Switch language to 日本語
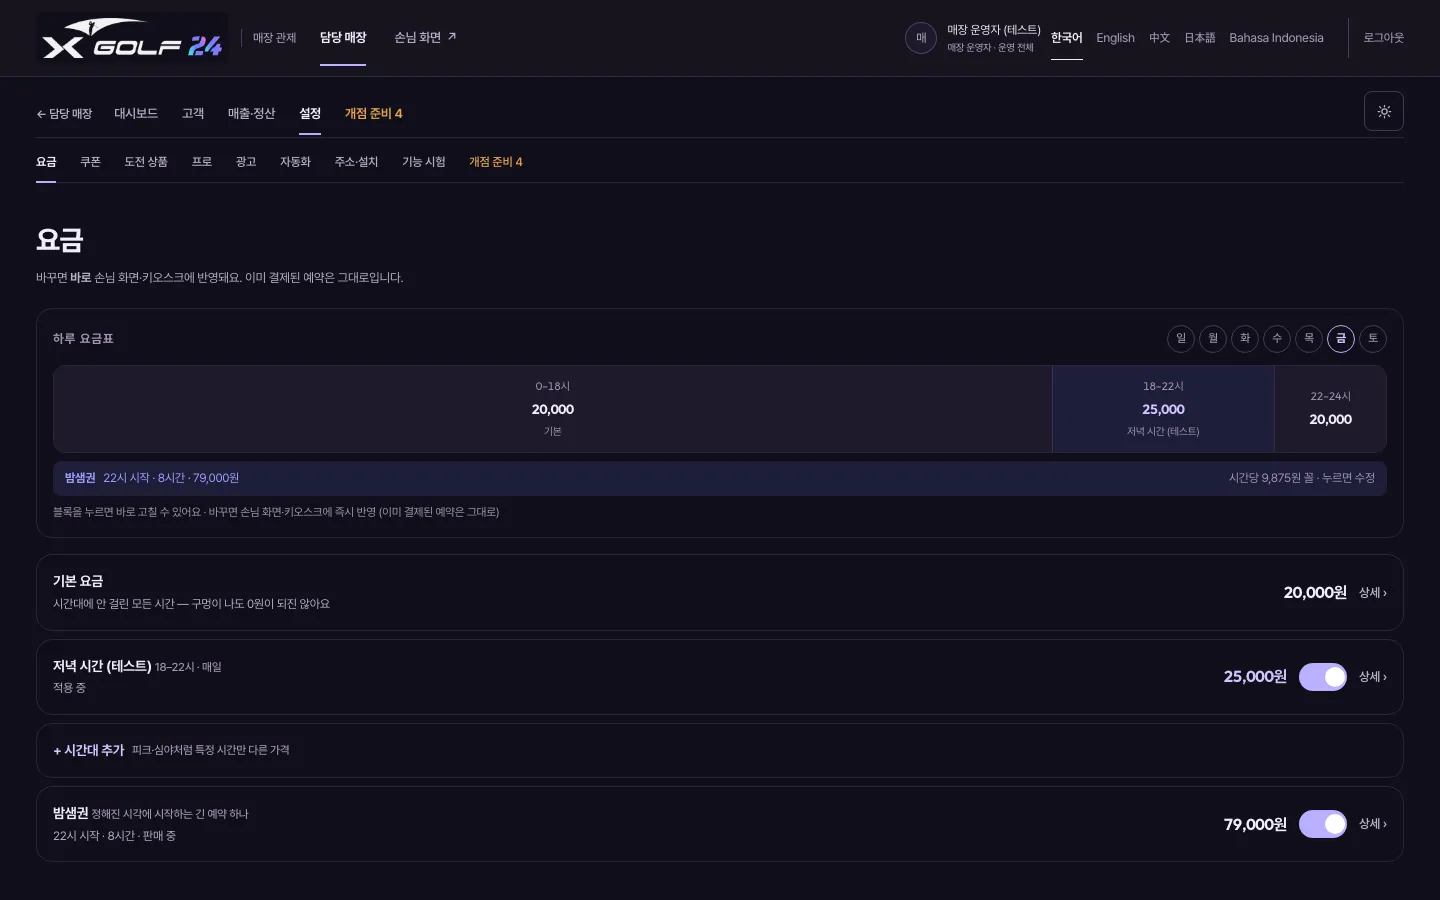 (x=1200, y=38)
